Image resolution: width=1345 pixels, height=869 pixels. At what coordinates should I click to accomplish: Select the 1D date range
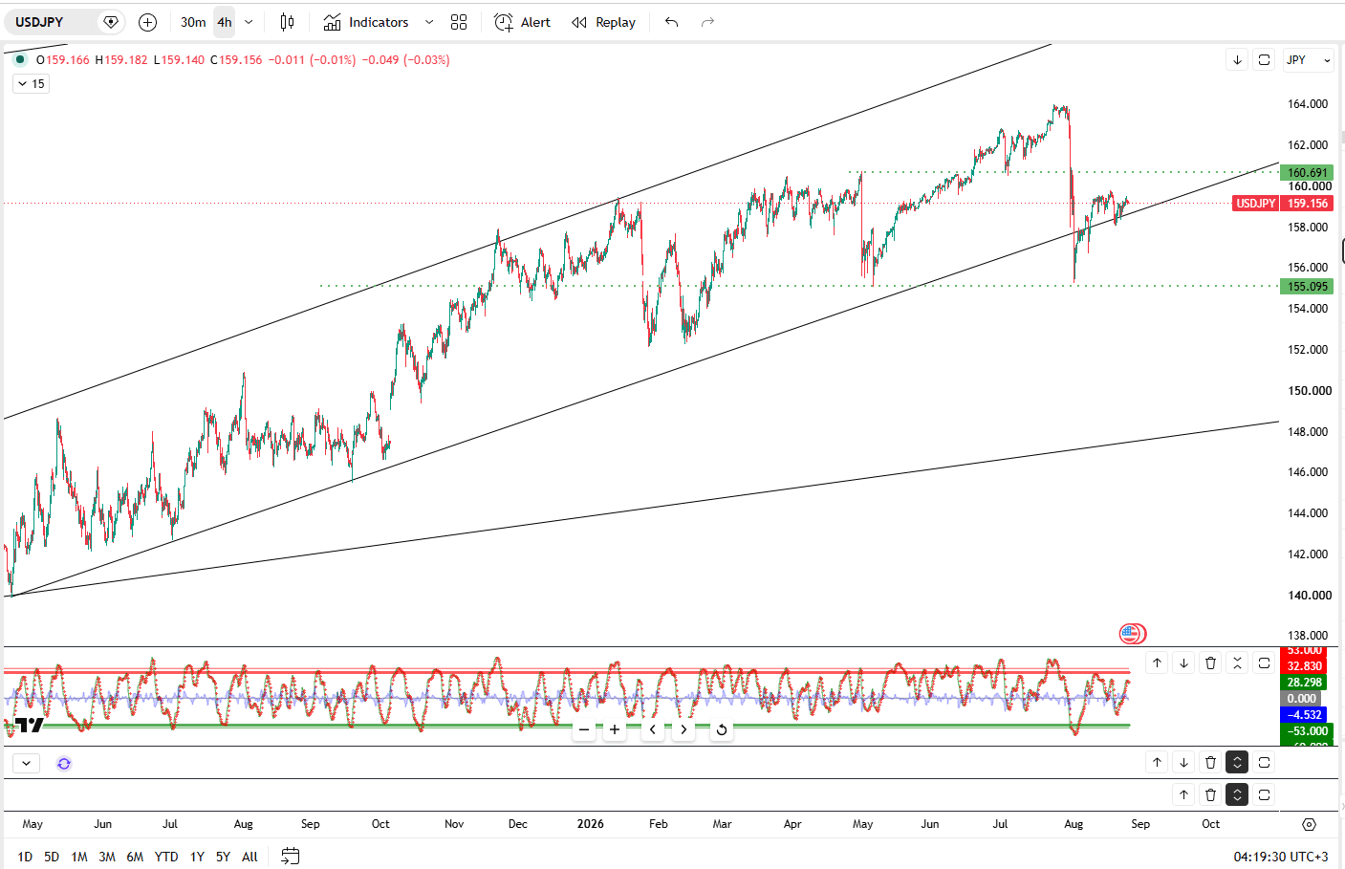point(25,857)
